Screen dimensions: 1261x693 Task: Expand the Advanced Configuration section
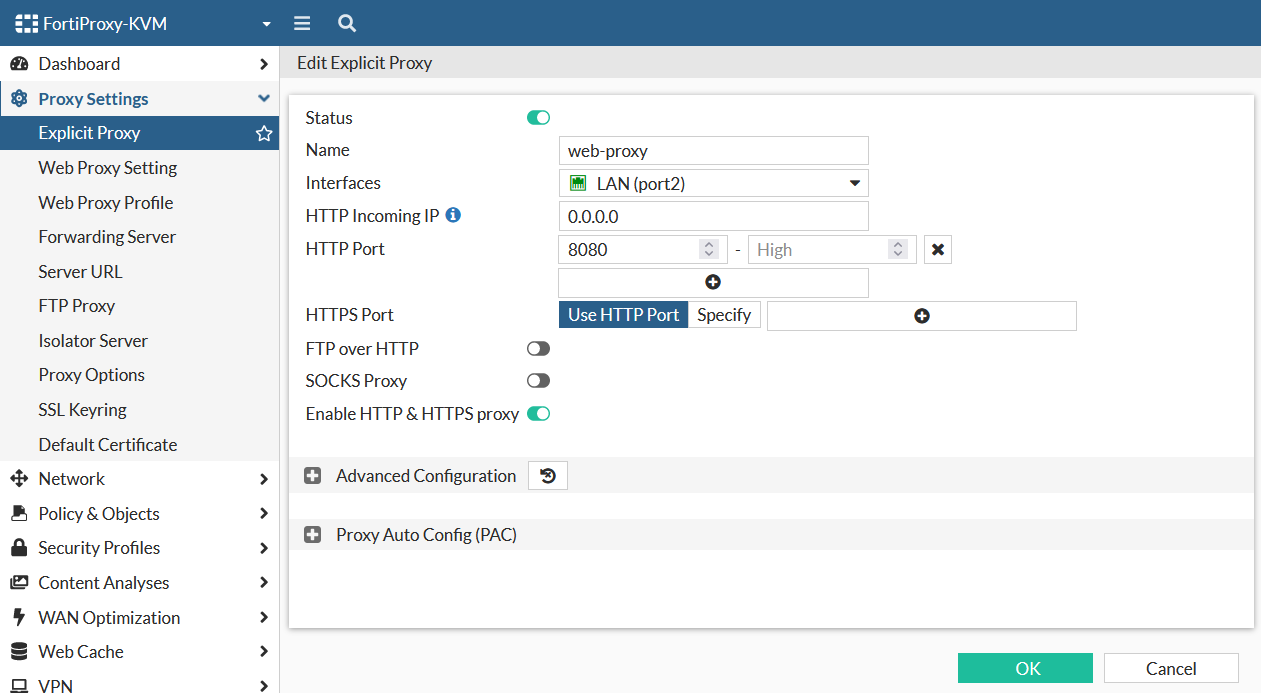click(313, 476)
